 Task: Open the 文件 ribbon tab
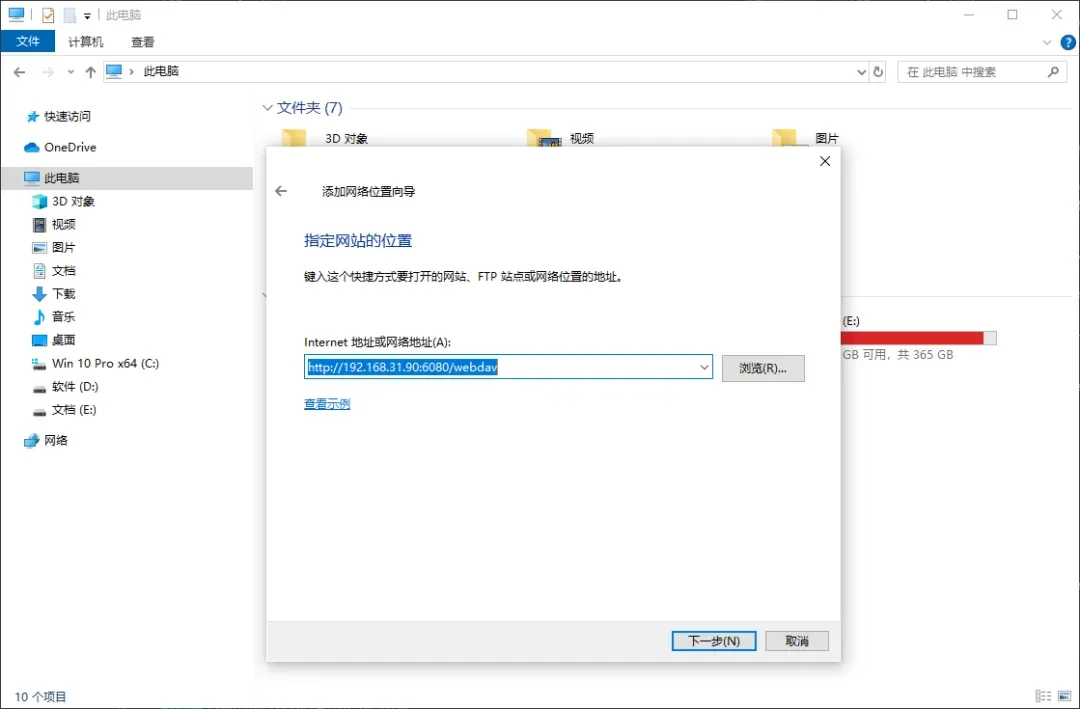pyautogui.click(x=28, y=41)
